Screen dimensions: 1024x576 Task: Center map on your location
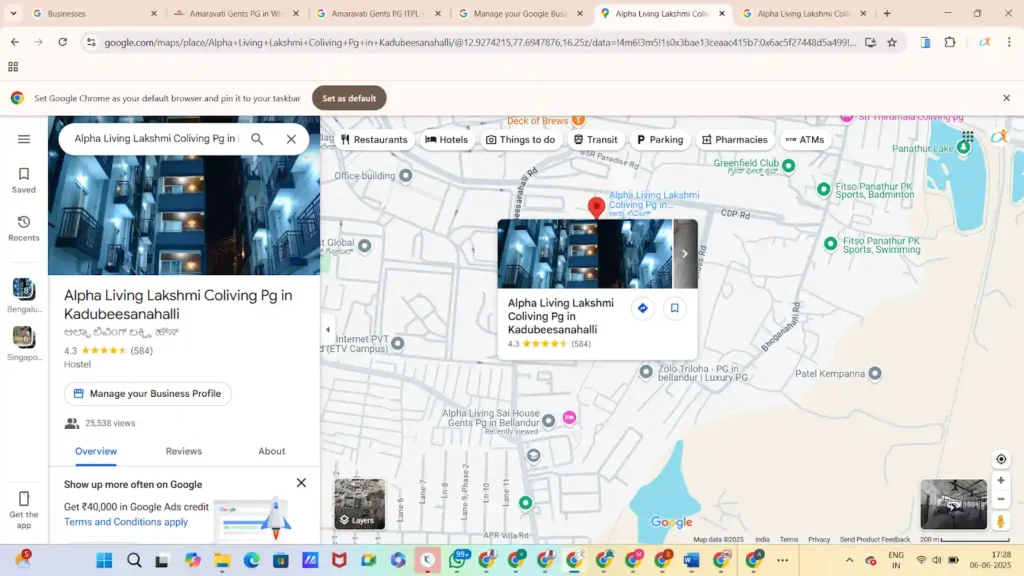coord(1000,459)
